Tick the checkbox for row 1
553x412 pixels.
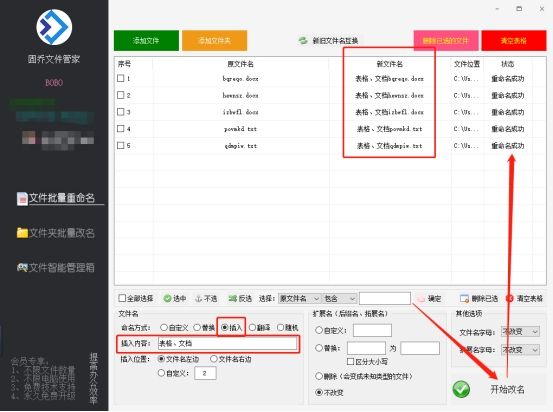121,78
